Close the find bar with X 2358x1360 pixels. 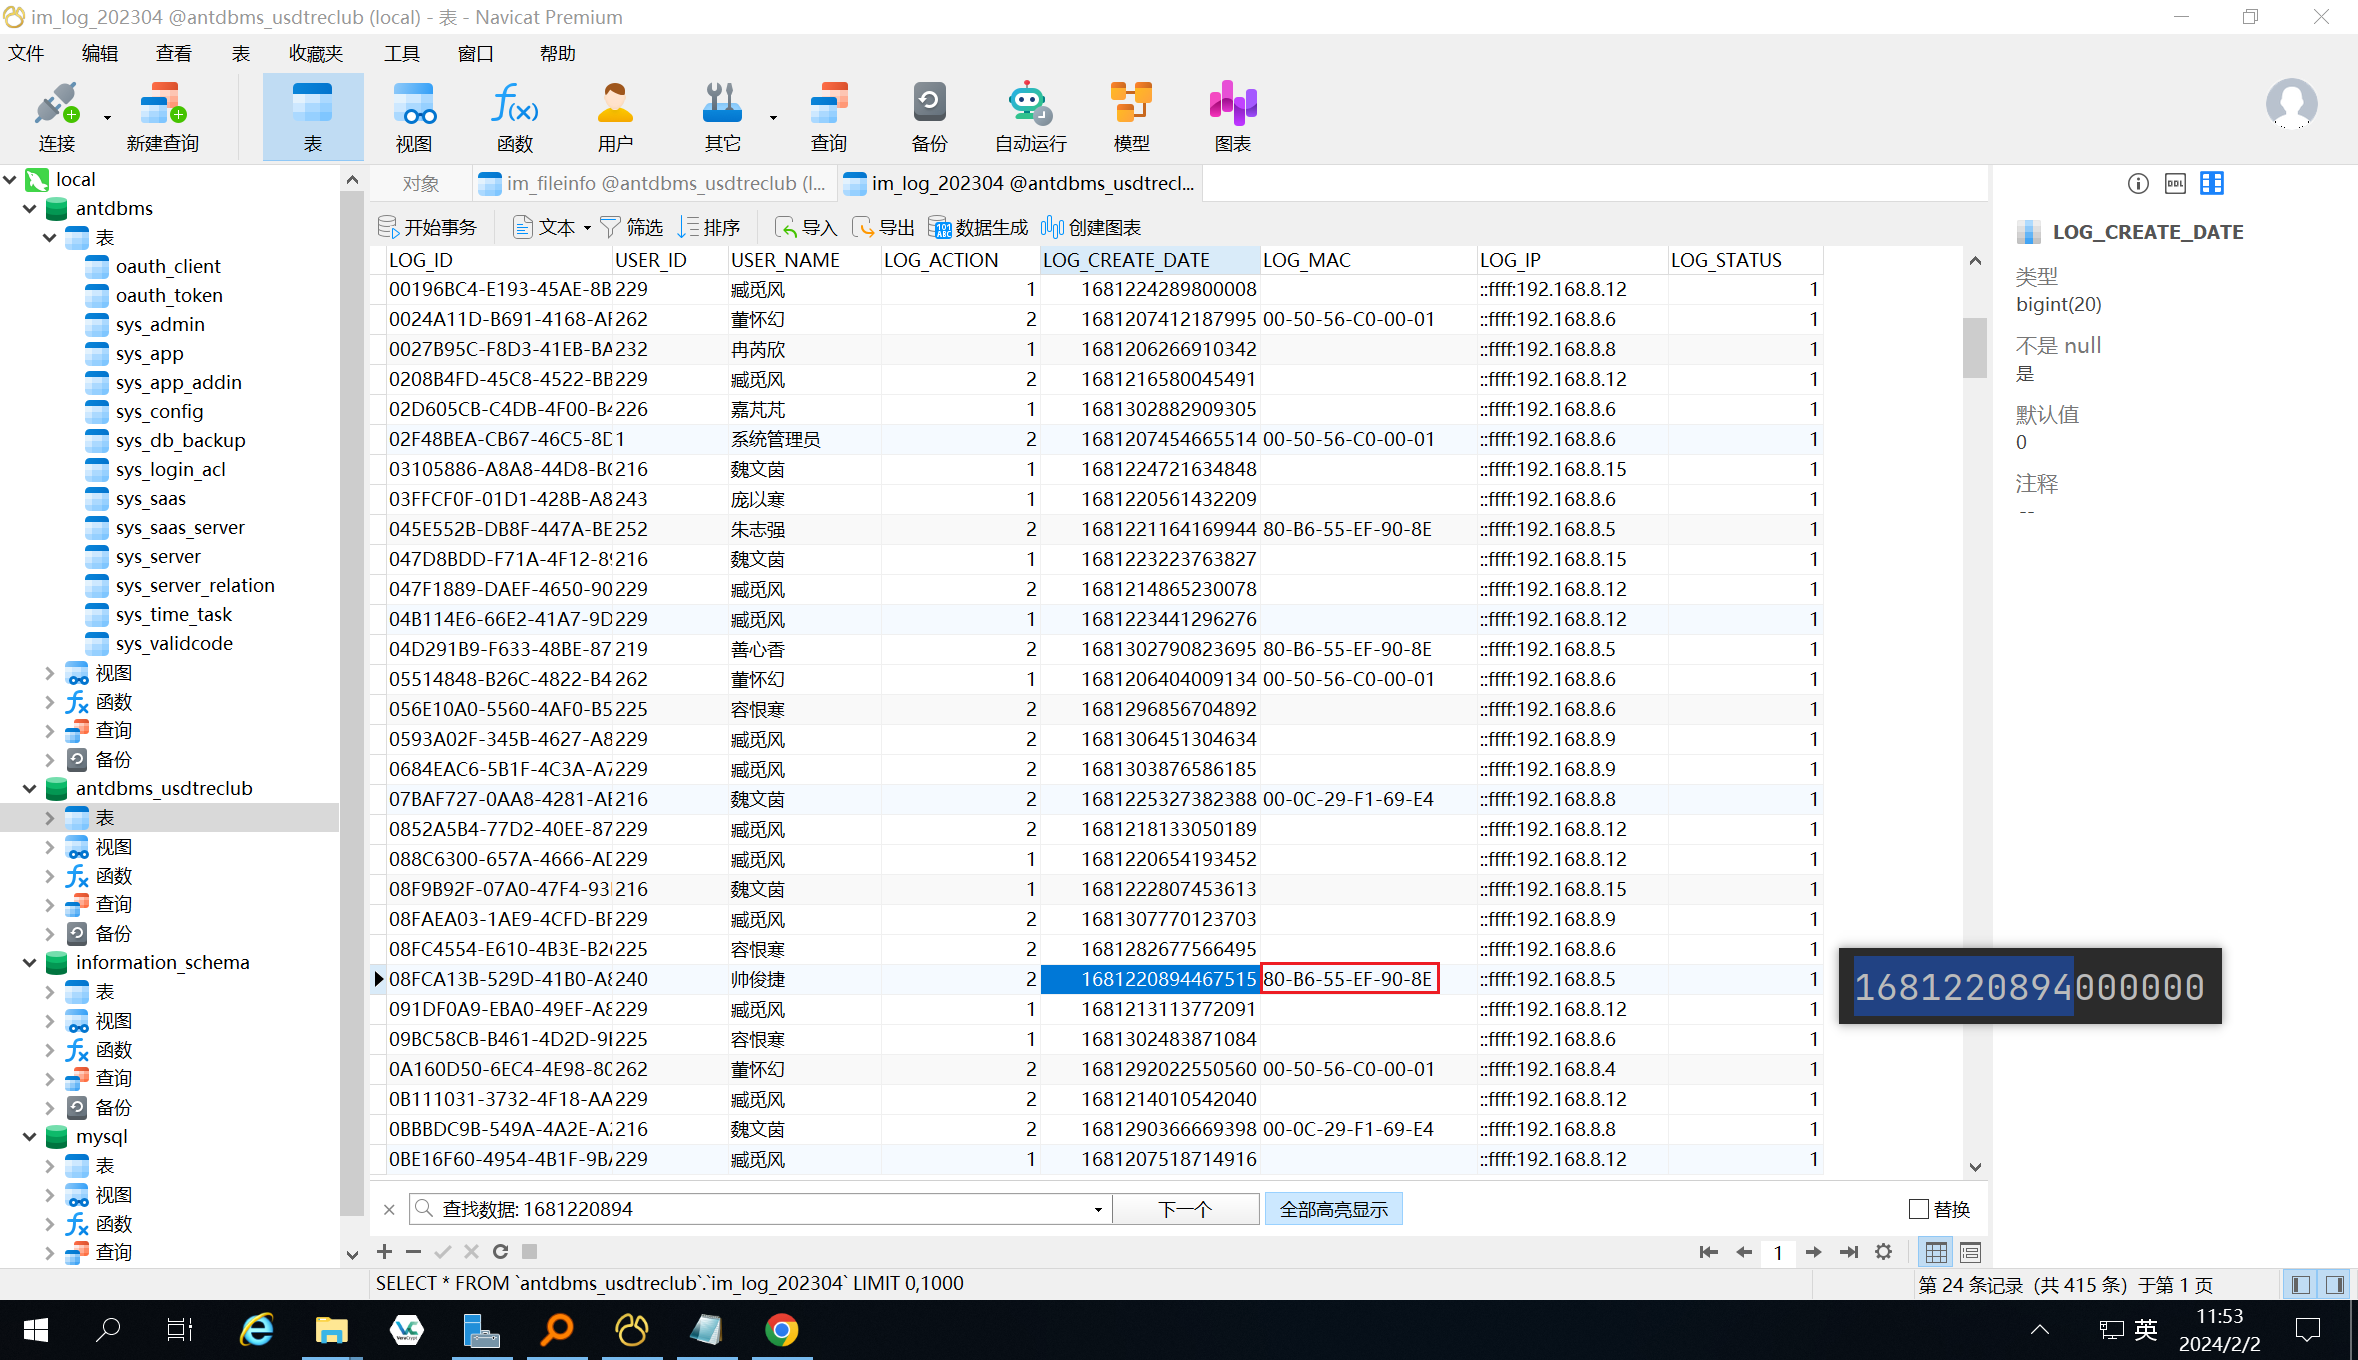point(390,1209)
